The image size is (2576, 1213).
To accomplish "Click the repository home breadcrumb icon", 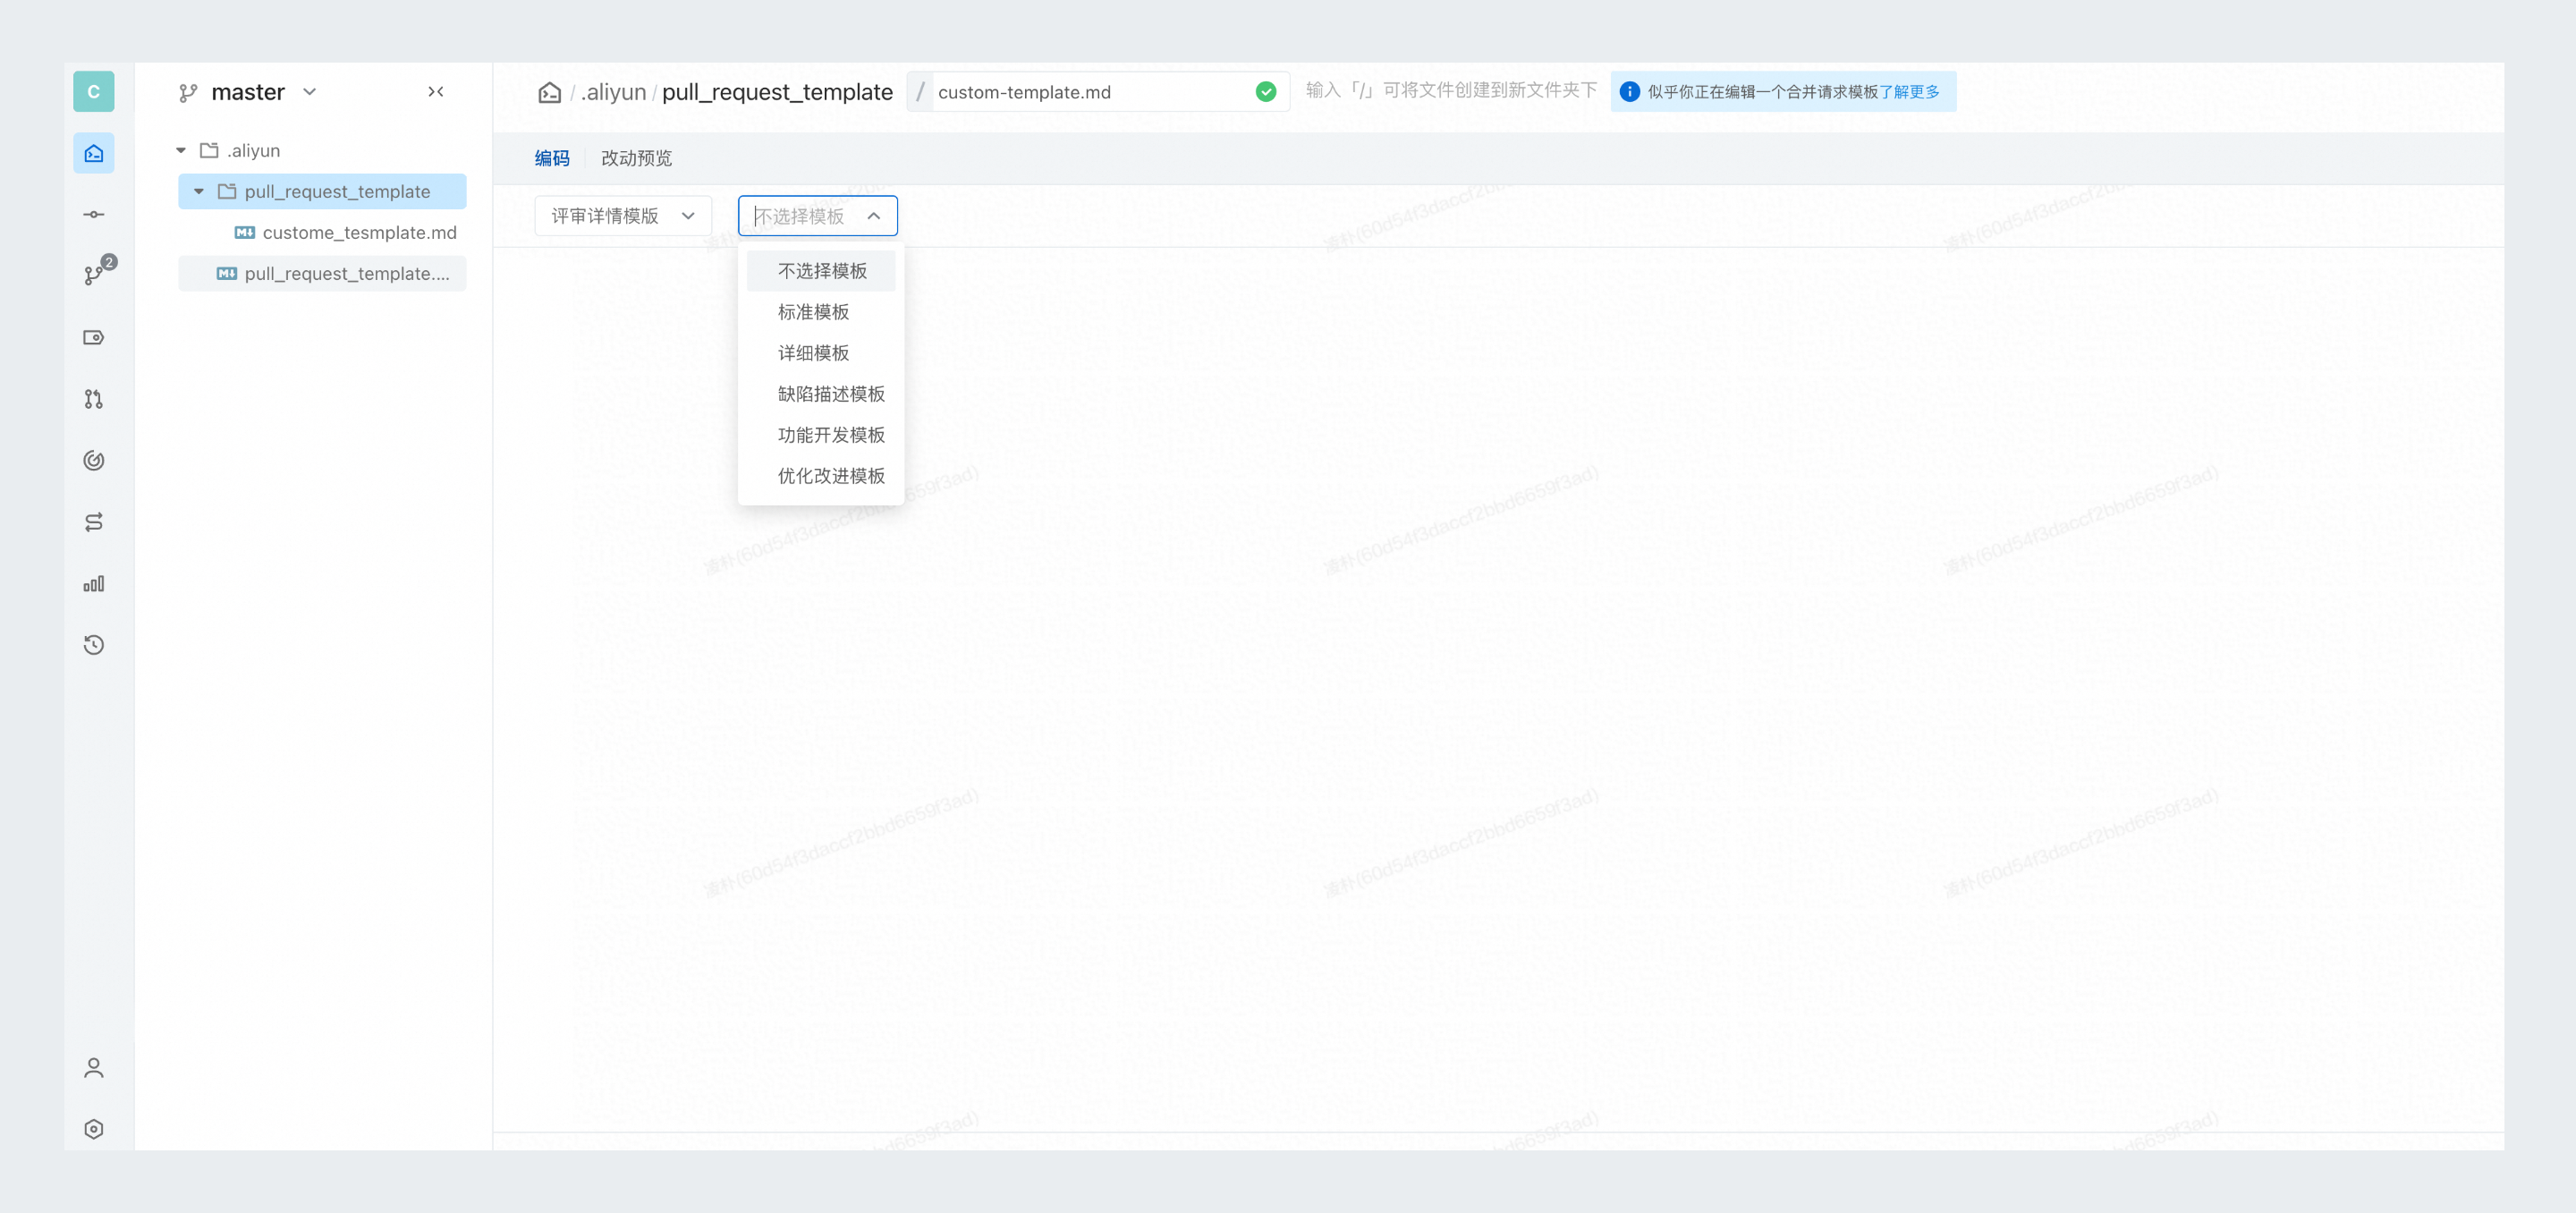I will (550, 92).
